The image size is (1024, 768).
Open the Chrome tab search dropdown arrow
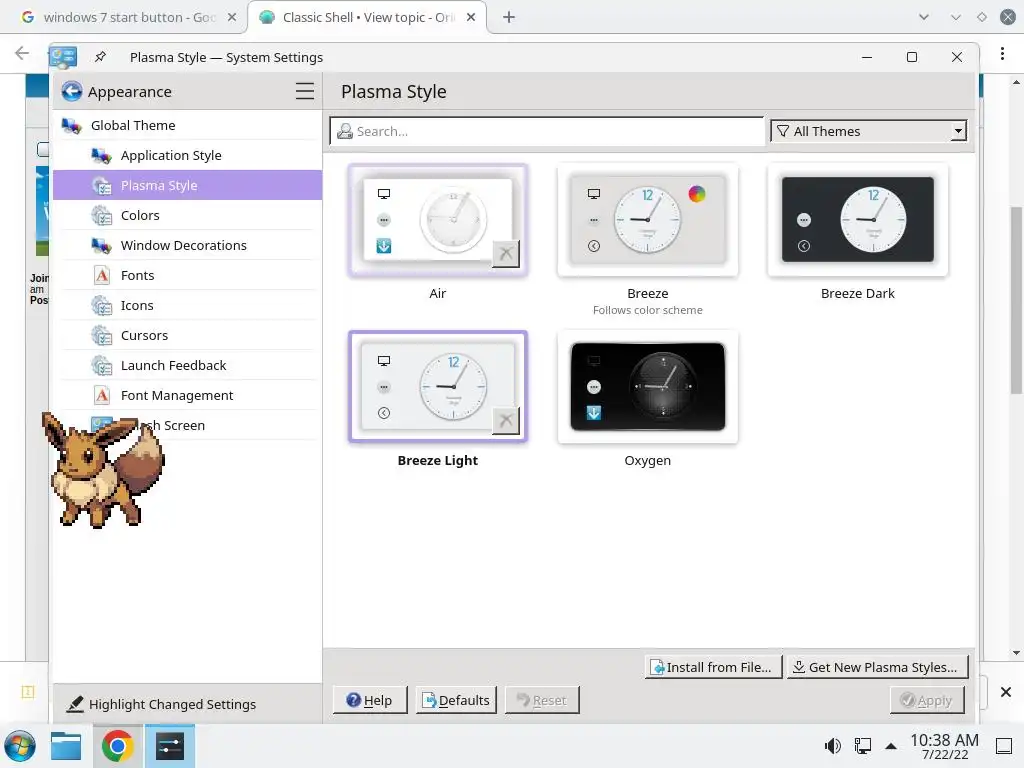point(923,17)
